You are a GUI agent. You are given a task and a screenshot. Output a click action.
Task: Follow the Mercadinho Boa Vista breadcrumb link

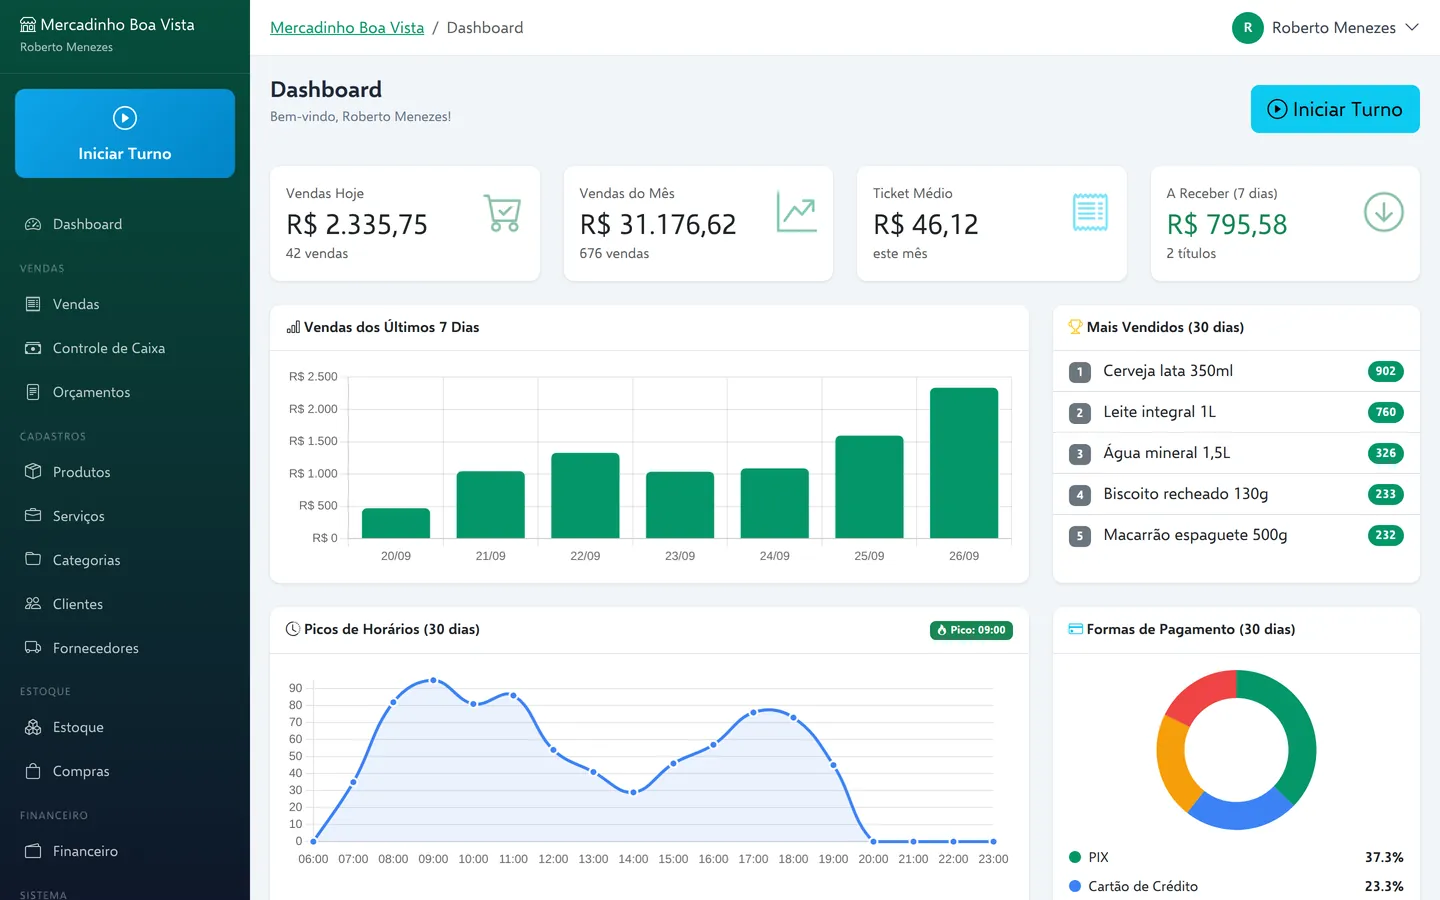[347, 28]
